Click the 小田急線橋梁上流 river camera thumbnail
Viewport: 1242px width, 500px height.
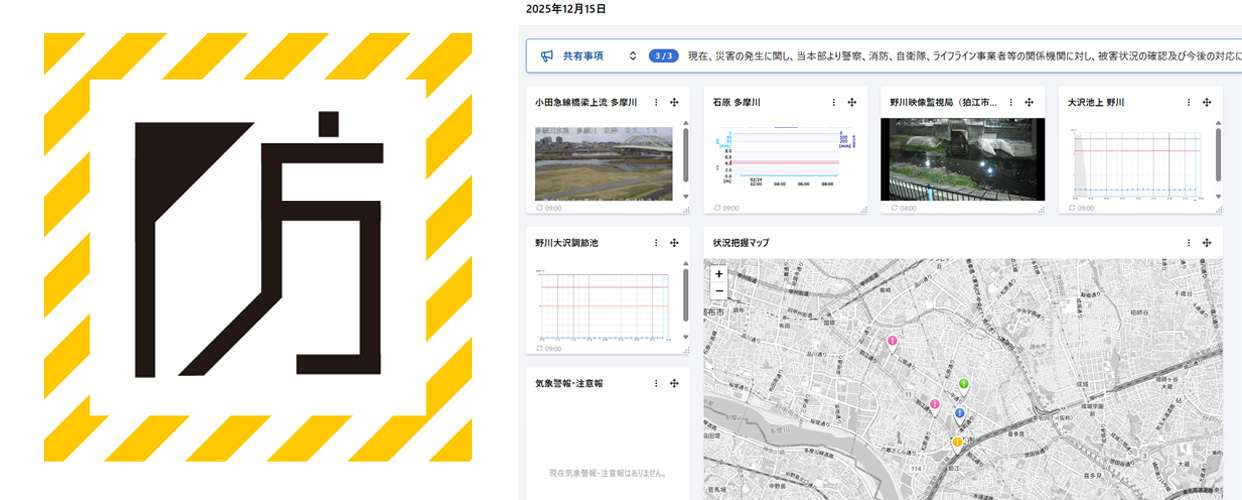[603, 163]
